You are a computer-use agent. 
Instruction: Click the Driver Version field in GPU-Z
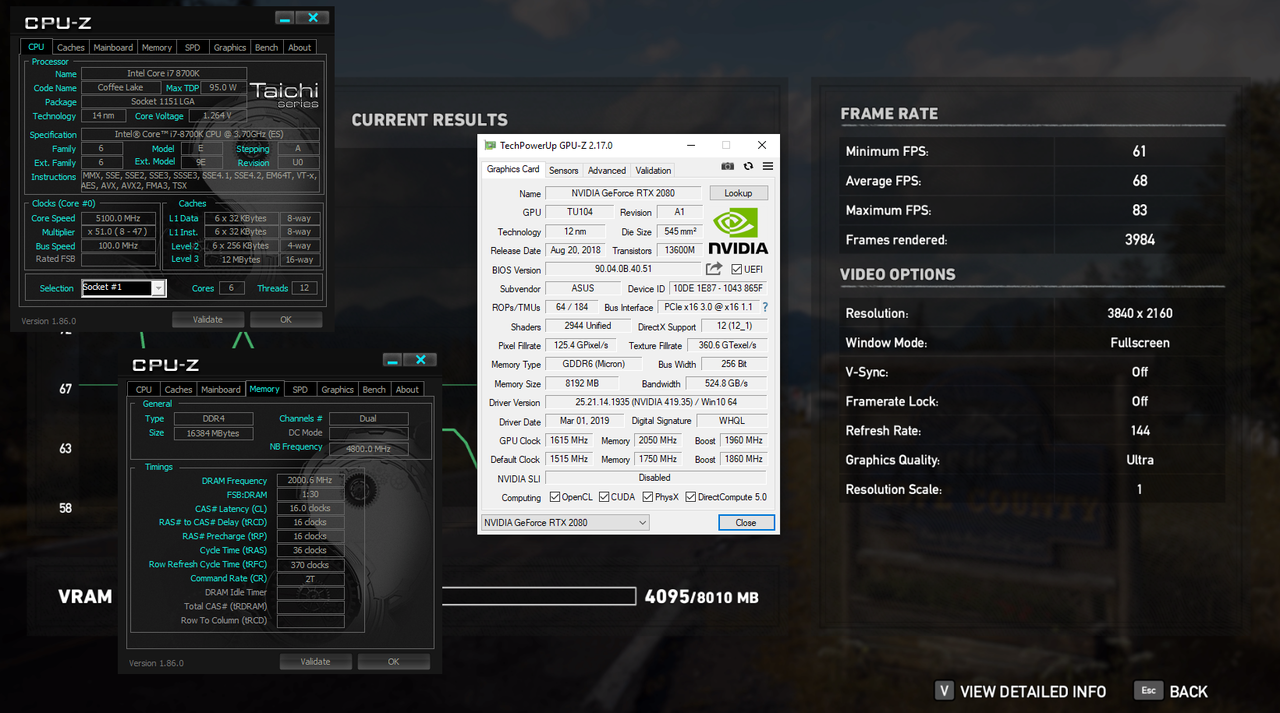tap(656, 402)
